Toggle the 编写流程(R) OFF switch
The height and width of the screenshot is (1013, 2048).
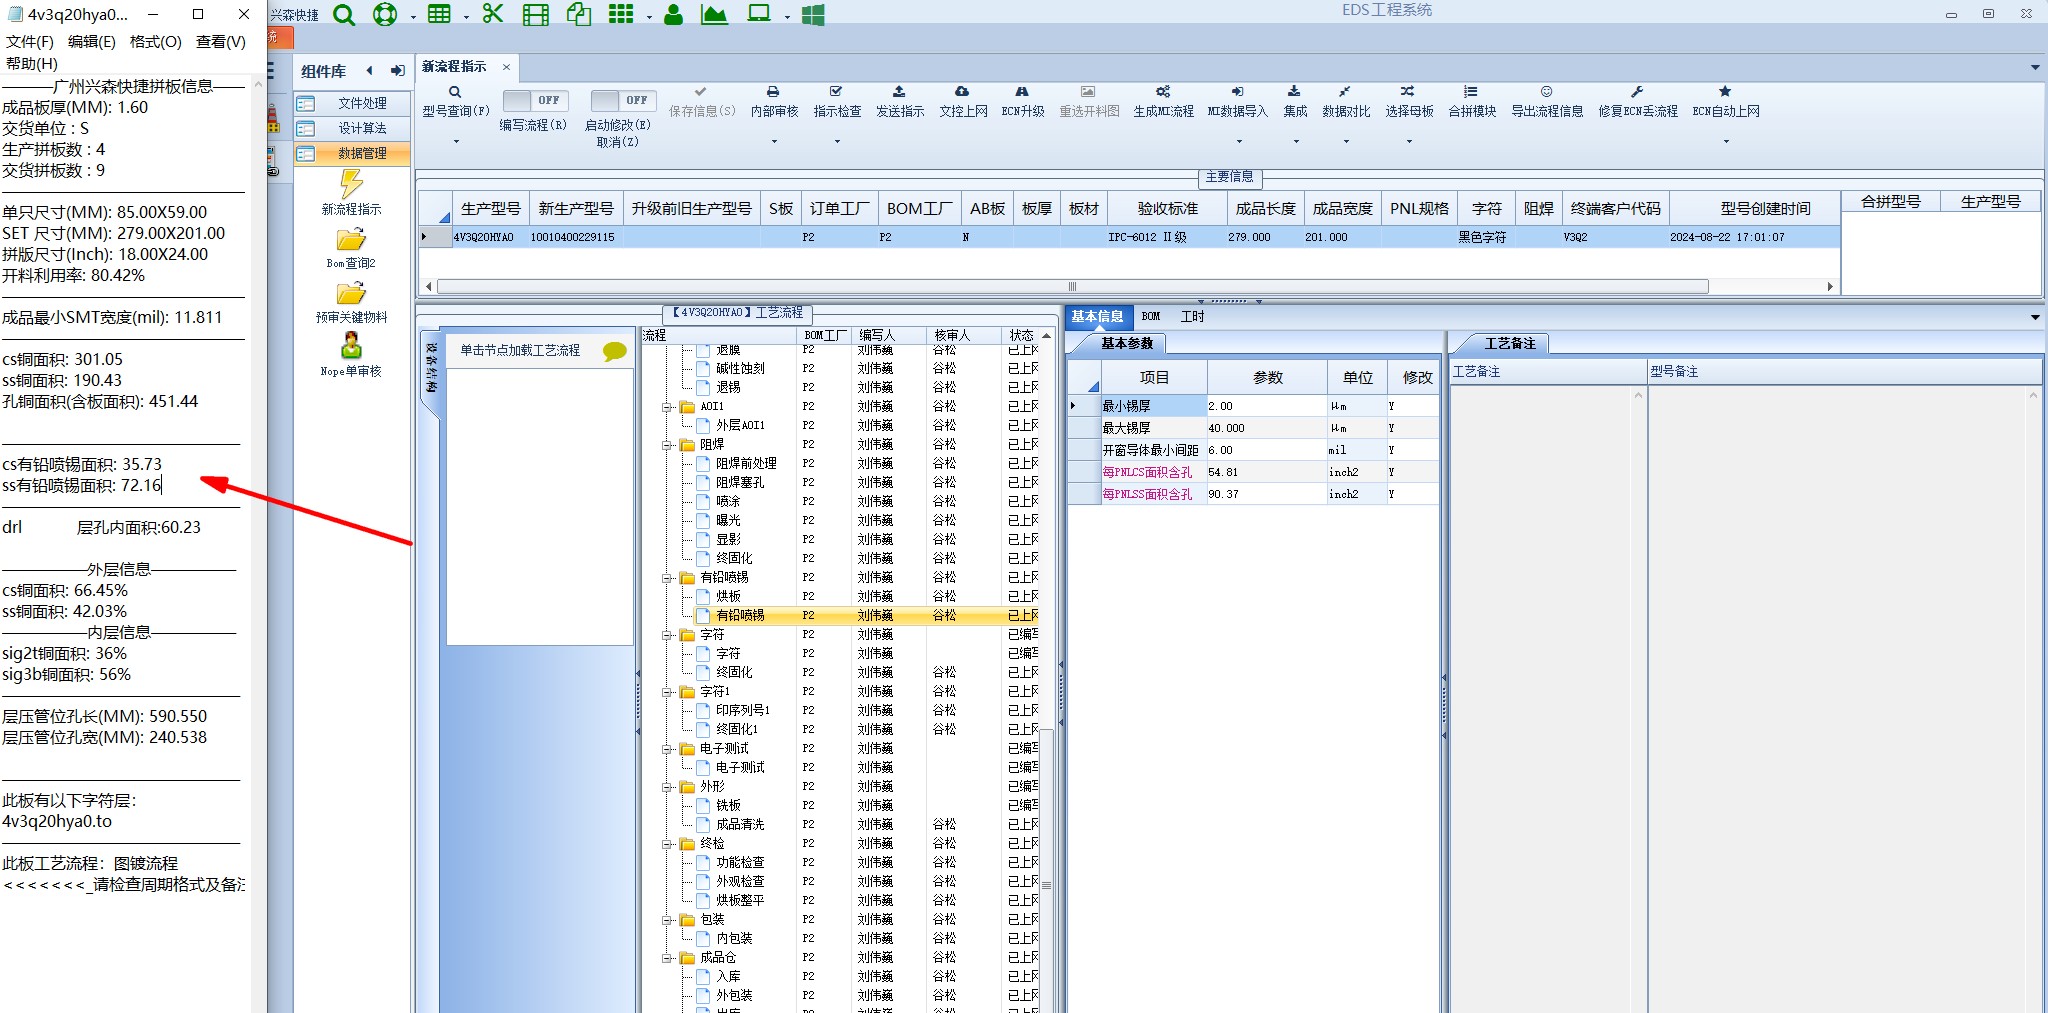tap(535, 100)
